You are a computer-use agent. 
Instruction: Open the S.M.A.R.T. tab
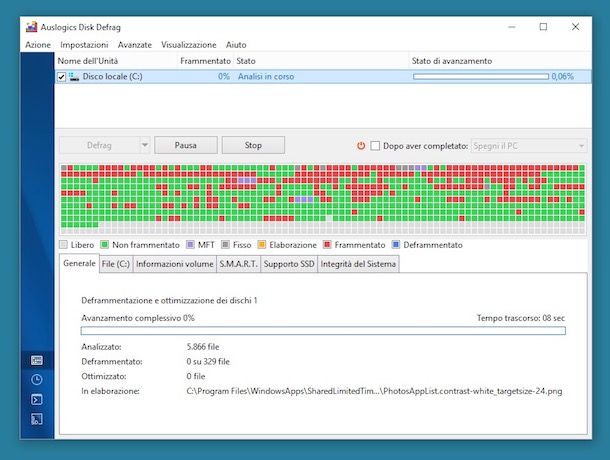[x=238, y=264]
